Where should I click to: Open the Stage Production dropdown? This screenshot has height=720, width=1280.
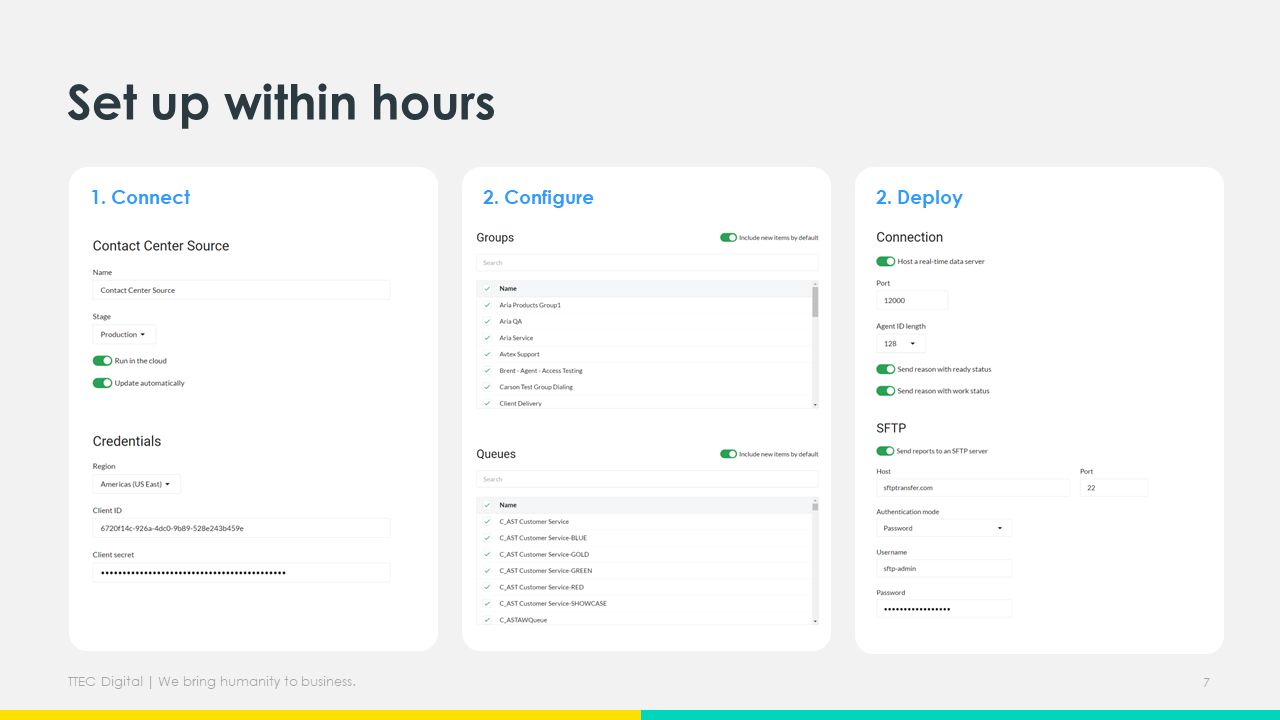pos(124,335)
